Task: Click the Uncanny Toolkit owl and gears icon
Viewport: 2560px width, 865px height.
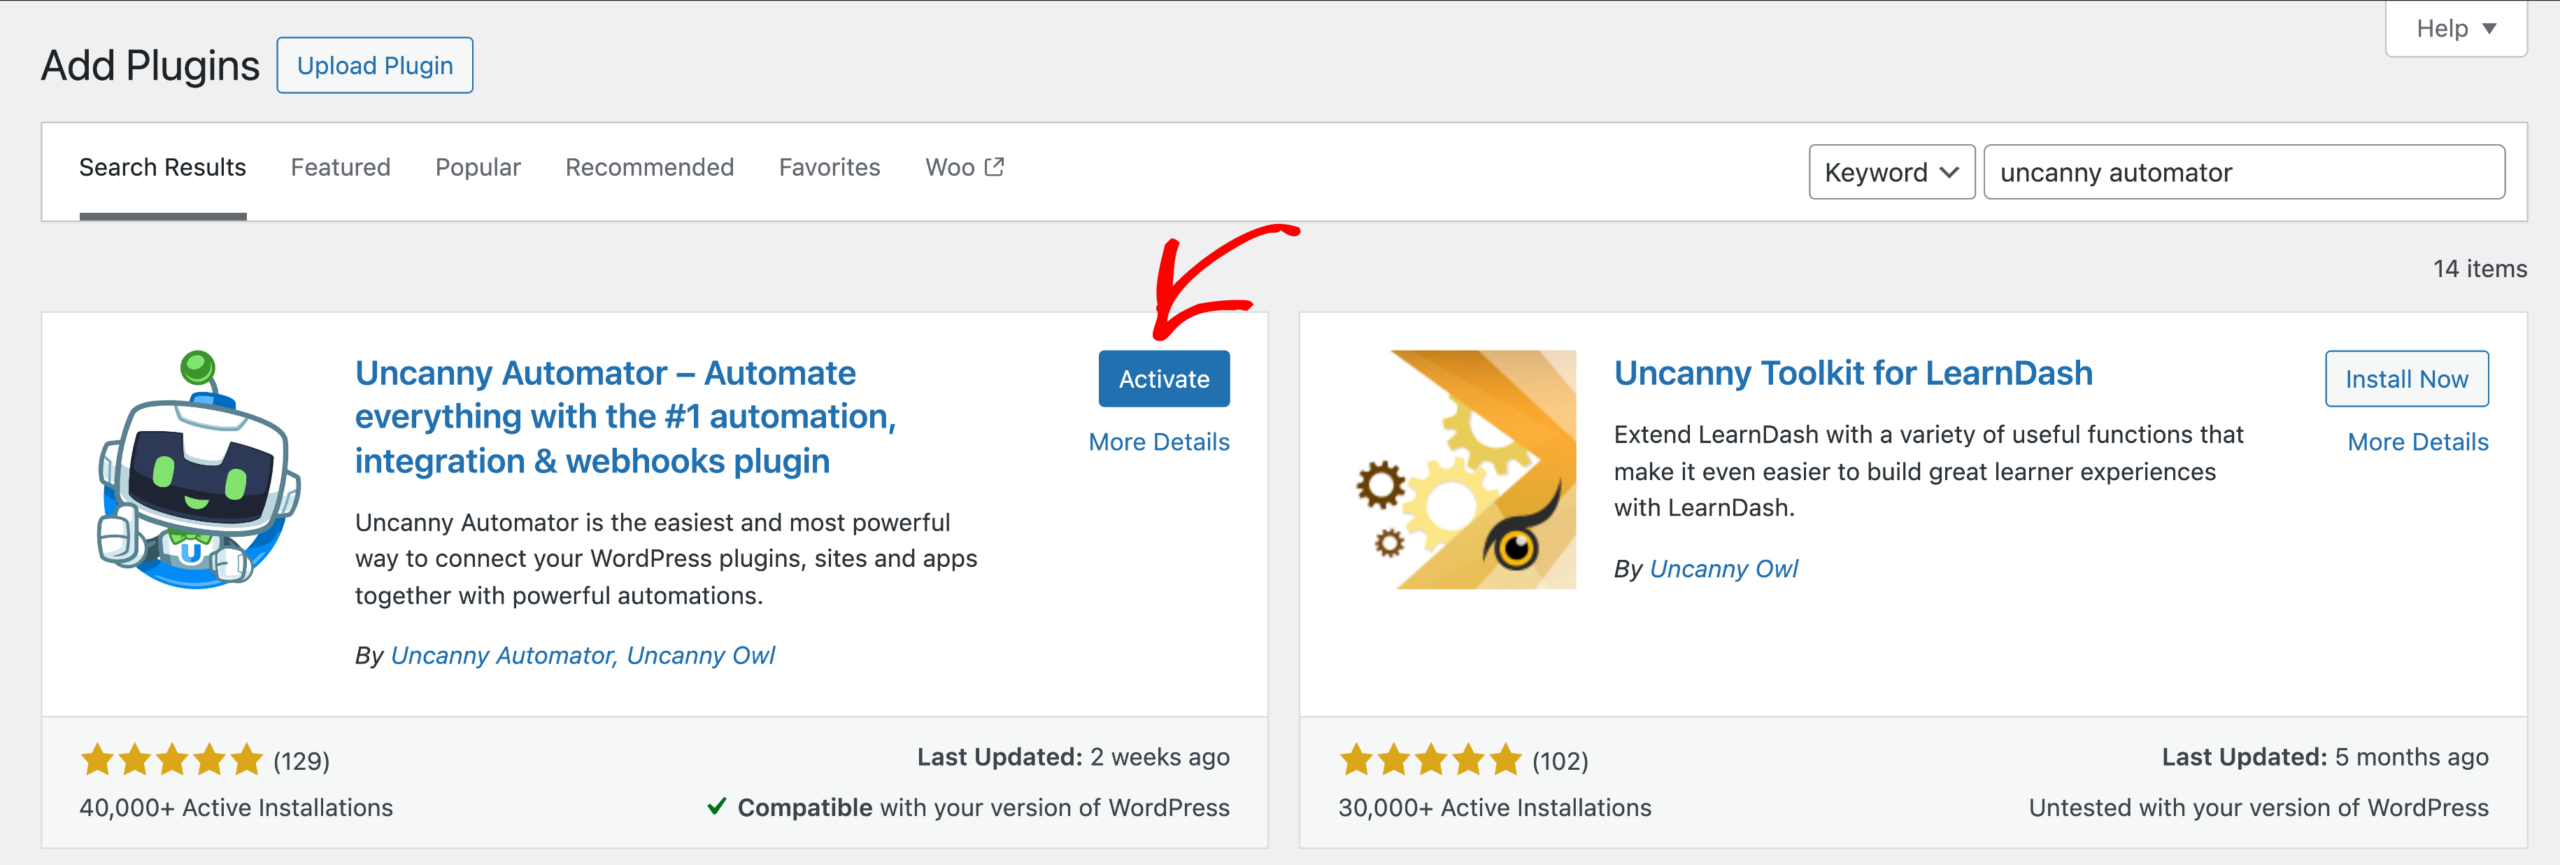Action: (x=1466, y=469)
